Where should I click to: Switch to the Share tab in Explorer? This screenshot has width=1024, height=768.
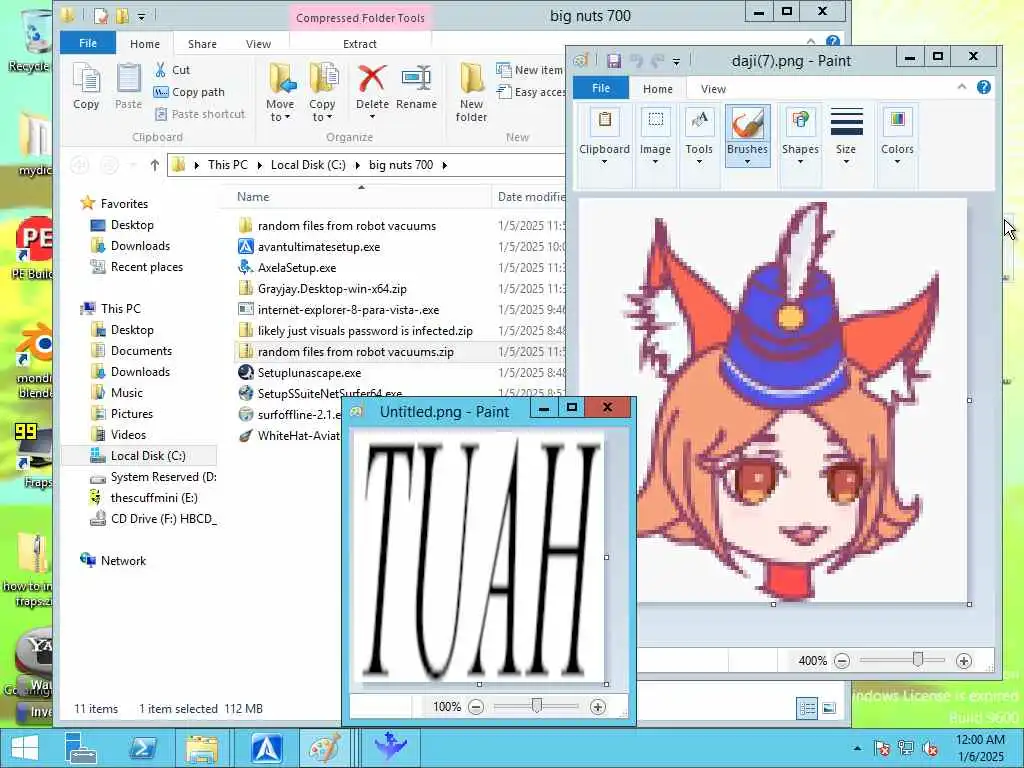202,44
